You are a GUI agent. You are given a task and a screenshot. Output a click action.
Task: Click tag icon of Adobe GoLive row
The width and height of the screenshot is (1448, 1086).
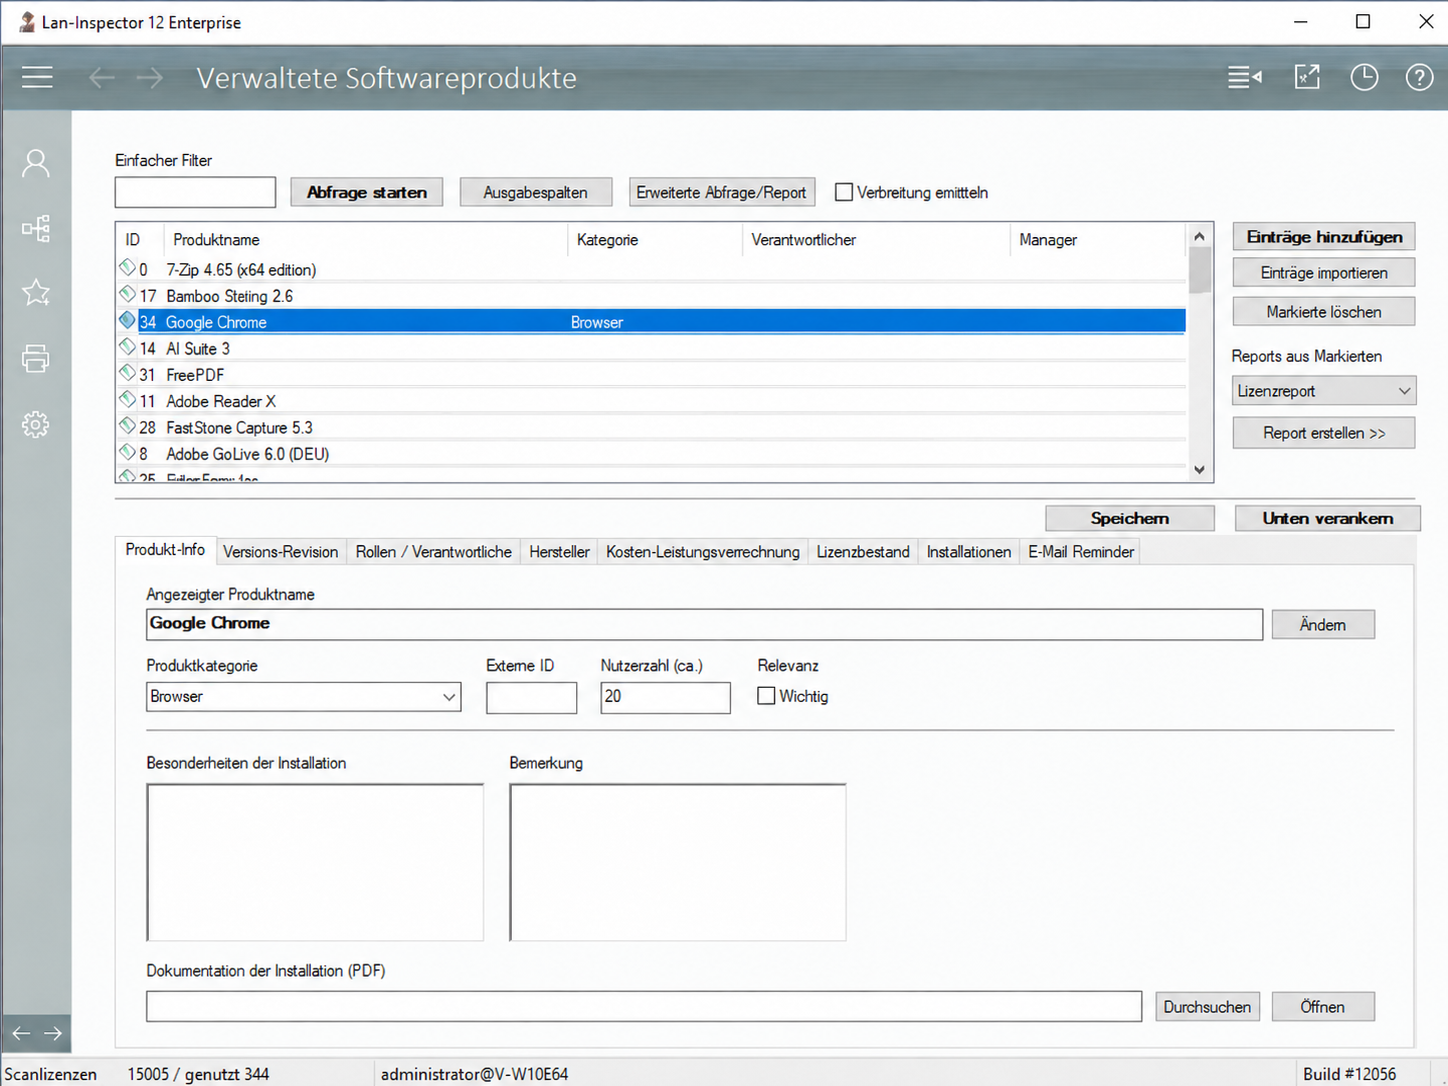coord(127,452)
